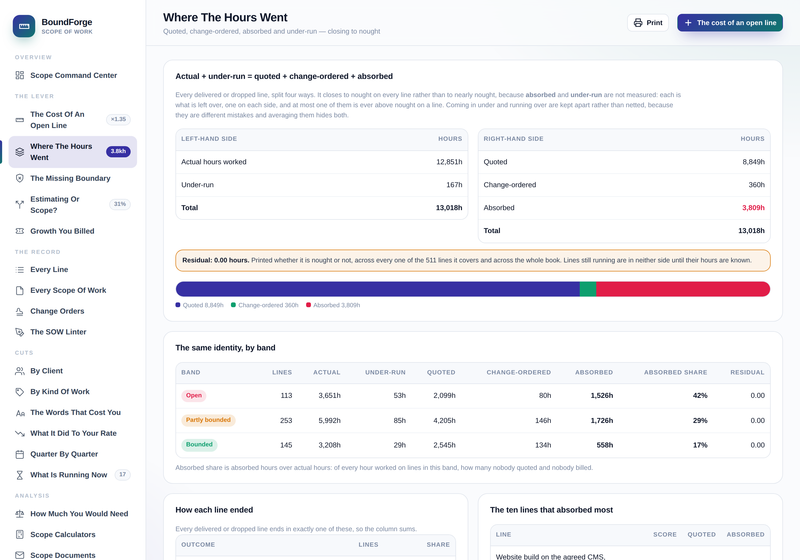This screenshot has height=560, width=800.
Task: Click the Scope Documents envelope icon
Action: pos(19,555)
